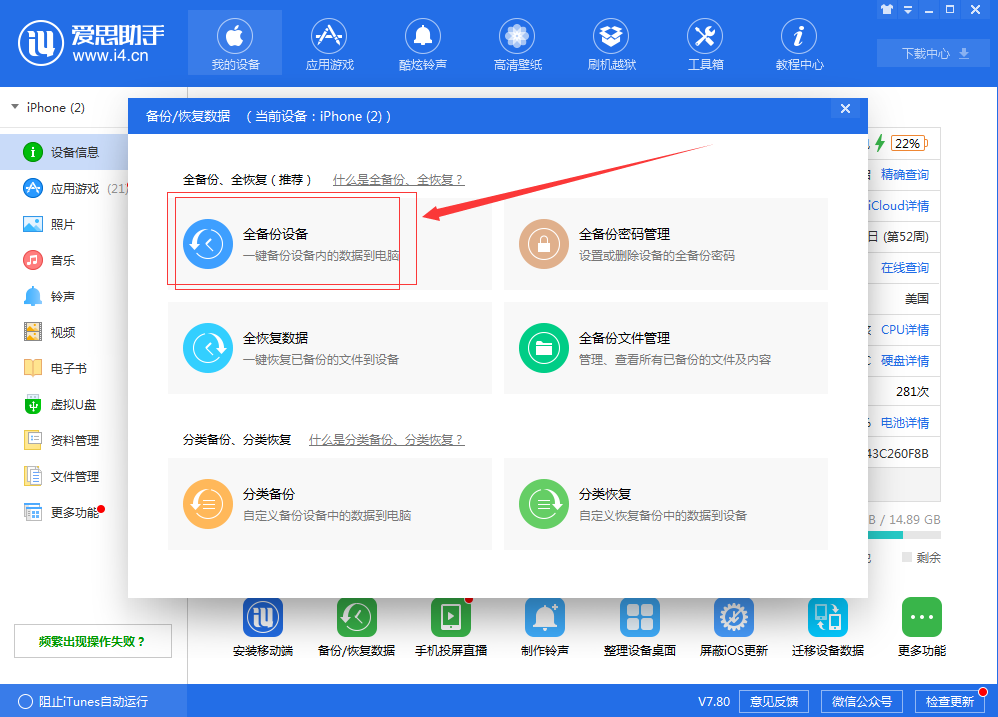Click the storage usage bar
Screen dimensions: 998x717
904,535
